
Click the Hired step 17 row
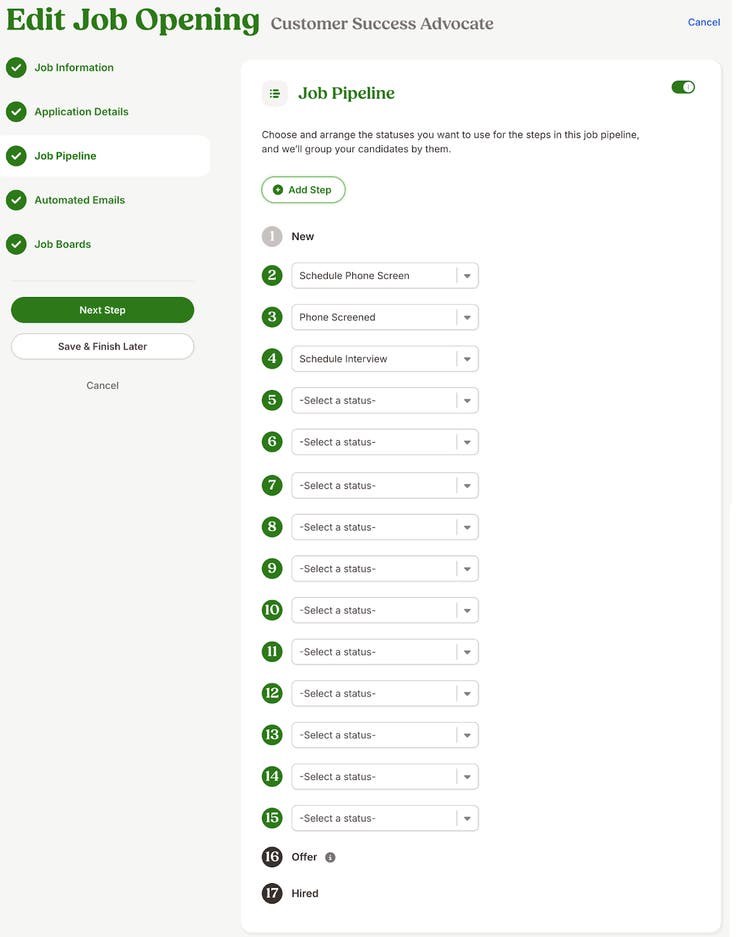[x=290, y=893]
